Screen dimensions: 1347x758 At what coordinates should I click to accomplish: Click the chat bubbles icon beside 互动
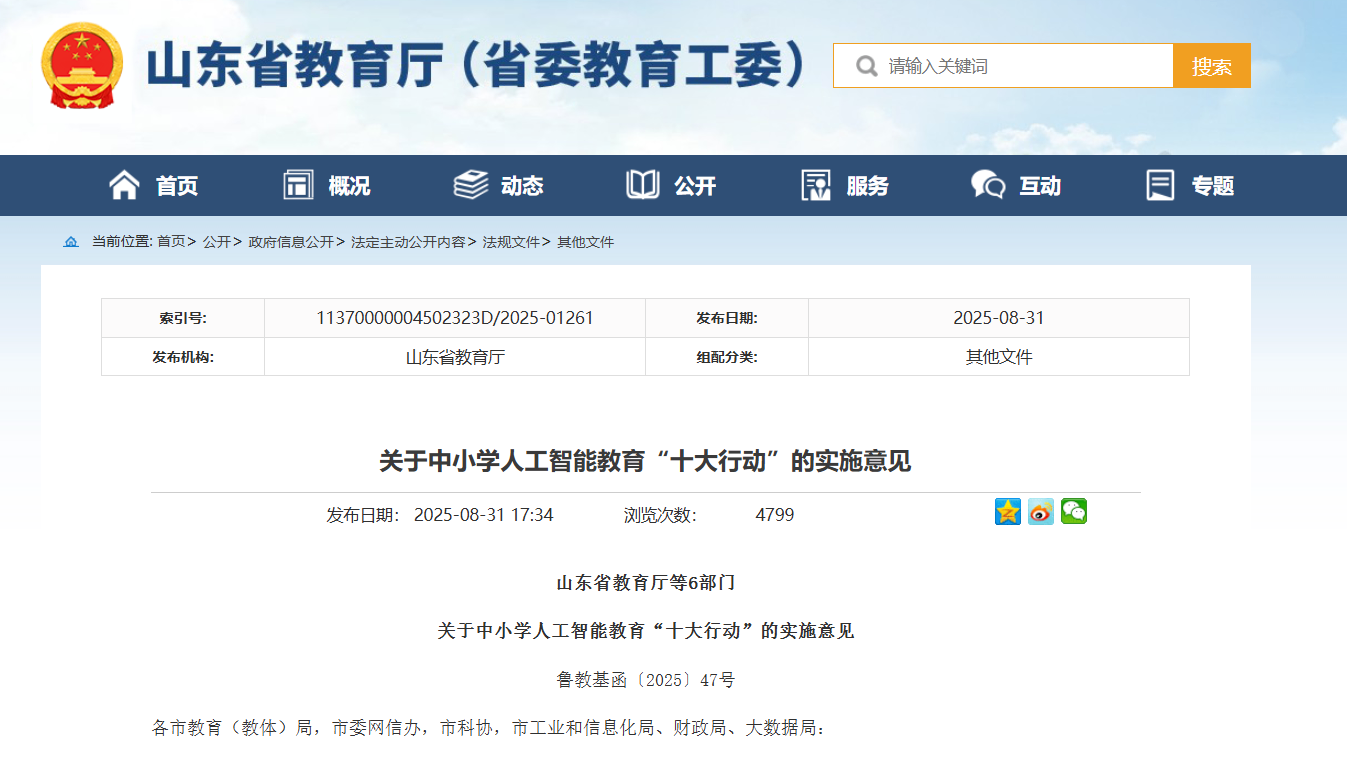pos(988,185)
